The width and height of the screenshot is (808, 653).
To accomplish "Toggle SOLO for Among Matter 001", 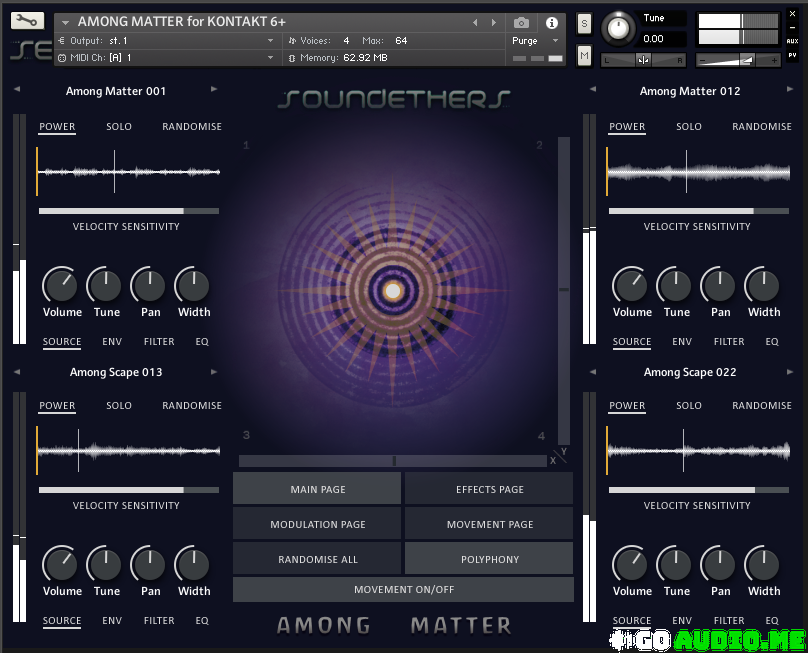I will pos(119,127).
